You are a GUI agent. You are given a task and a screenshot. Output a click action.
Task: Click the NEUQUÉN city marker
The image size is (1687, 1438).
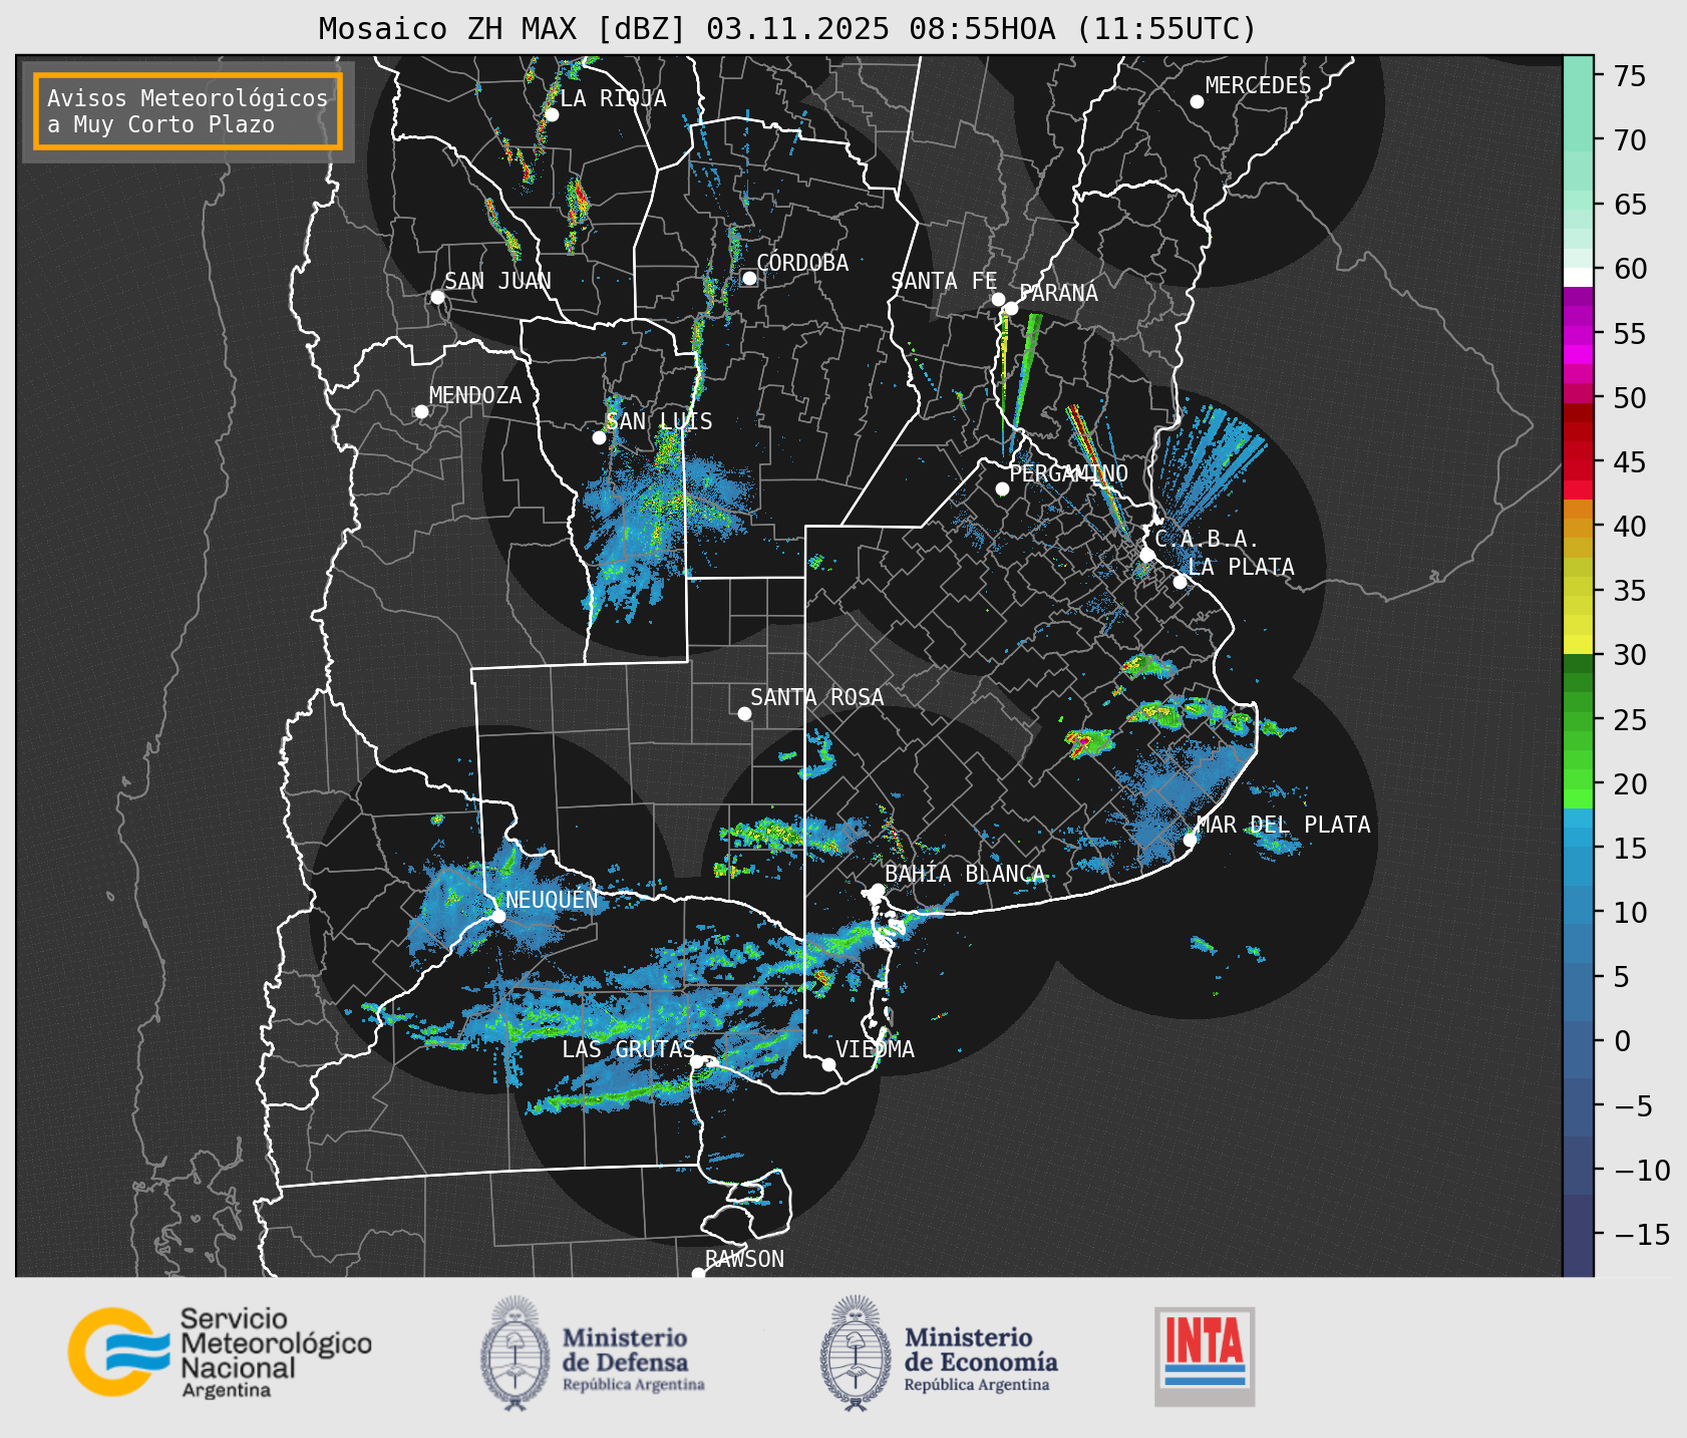pos(498,915)
